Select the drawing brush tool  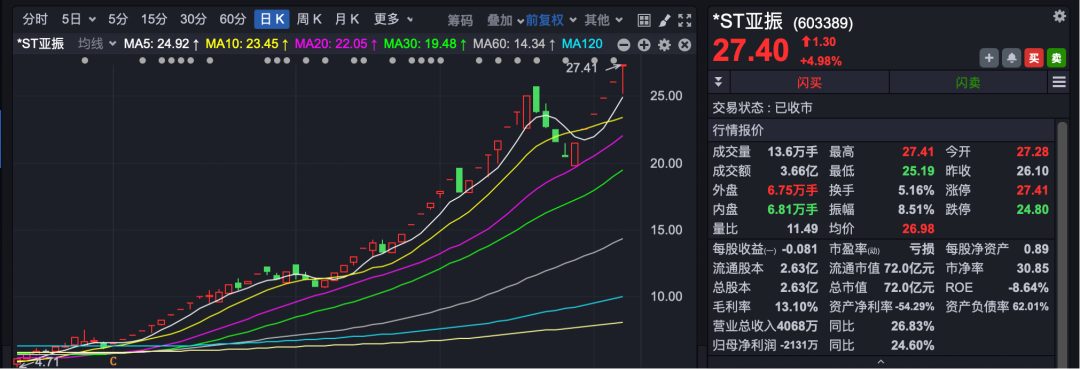click(664, 20)
